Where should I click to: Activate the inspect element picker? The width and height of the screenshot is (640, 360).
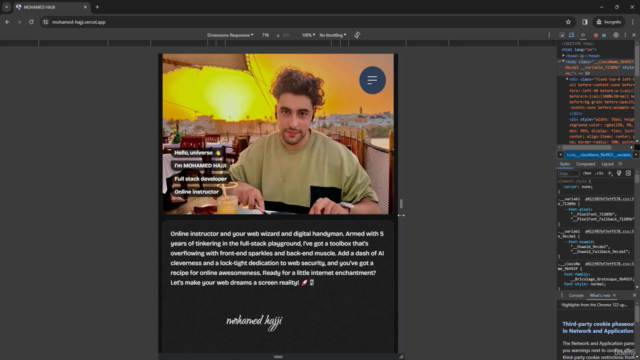pyautogui.click(x=562, y=35)
